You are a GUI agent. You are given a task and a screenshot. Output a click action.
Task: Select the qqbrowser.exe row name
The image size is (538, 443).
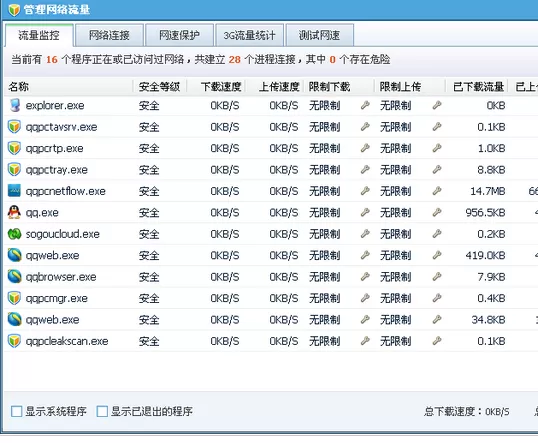(x=61, y=277)
